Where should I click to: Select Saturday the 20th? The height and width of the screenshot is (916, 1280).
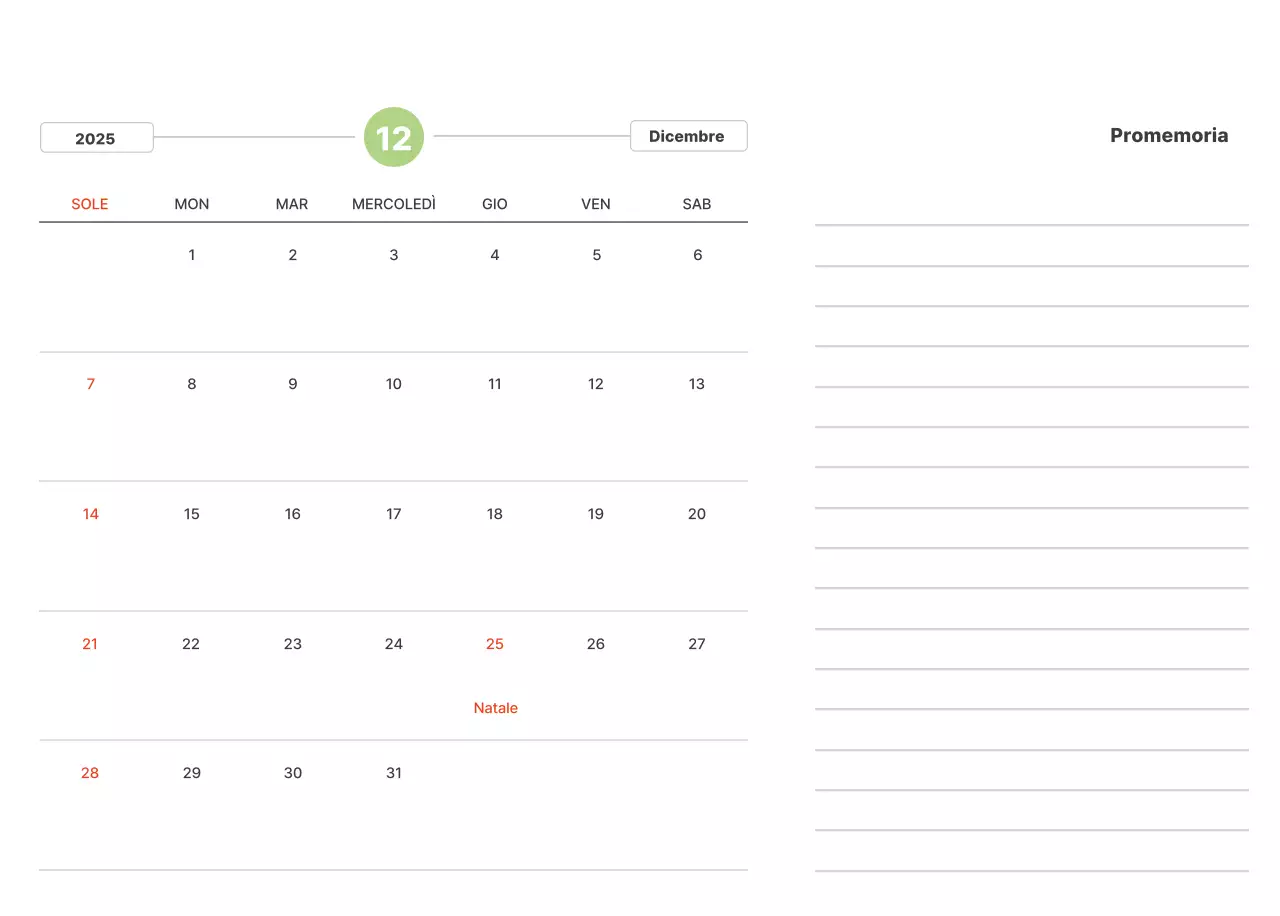click(x=697, y=514)
